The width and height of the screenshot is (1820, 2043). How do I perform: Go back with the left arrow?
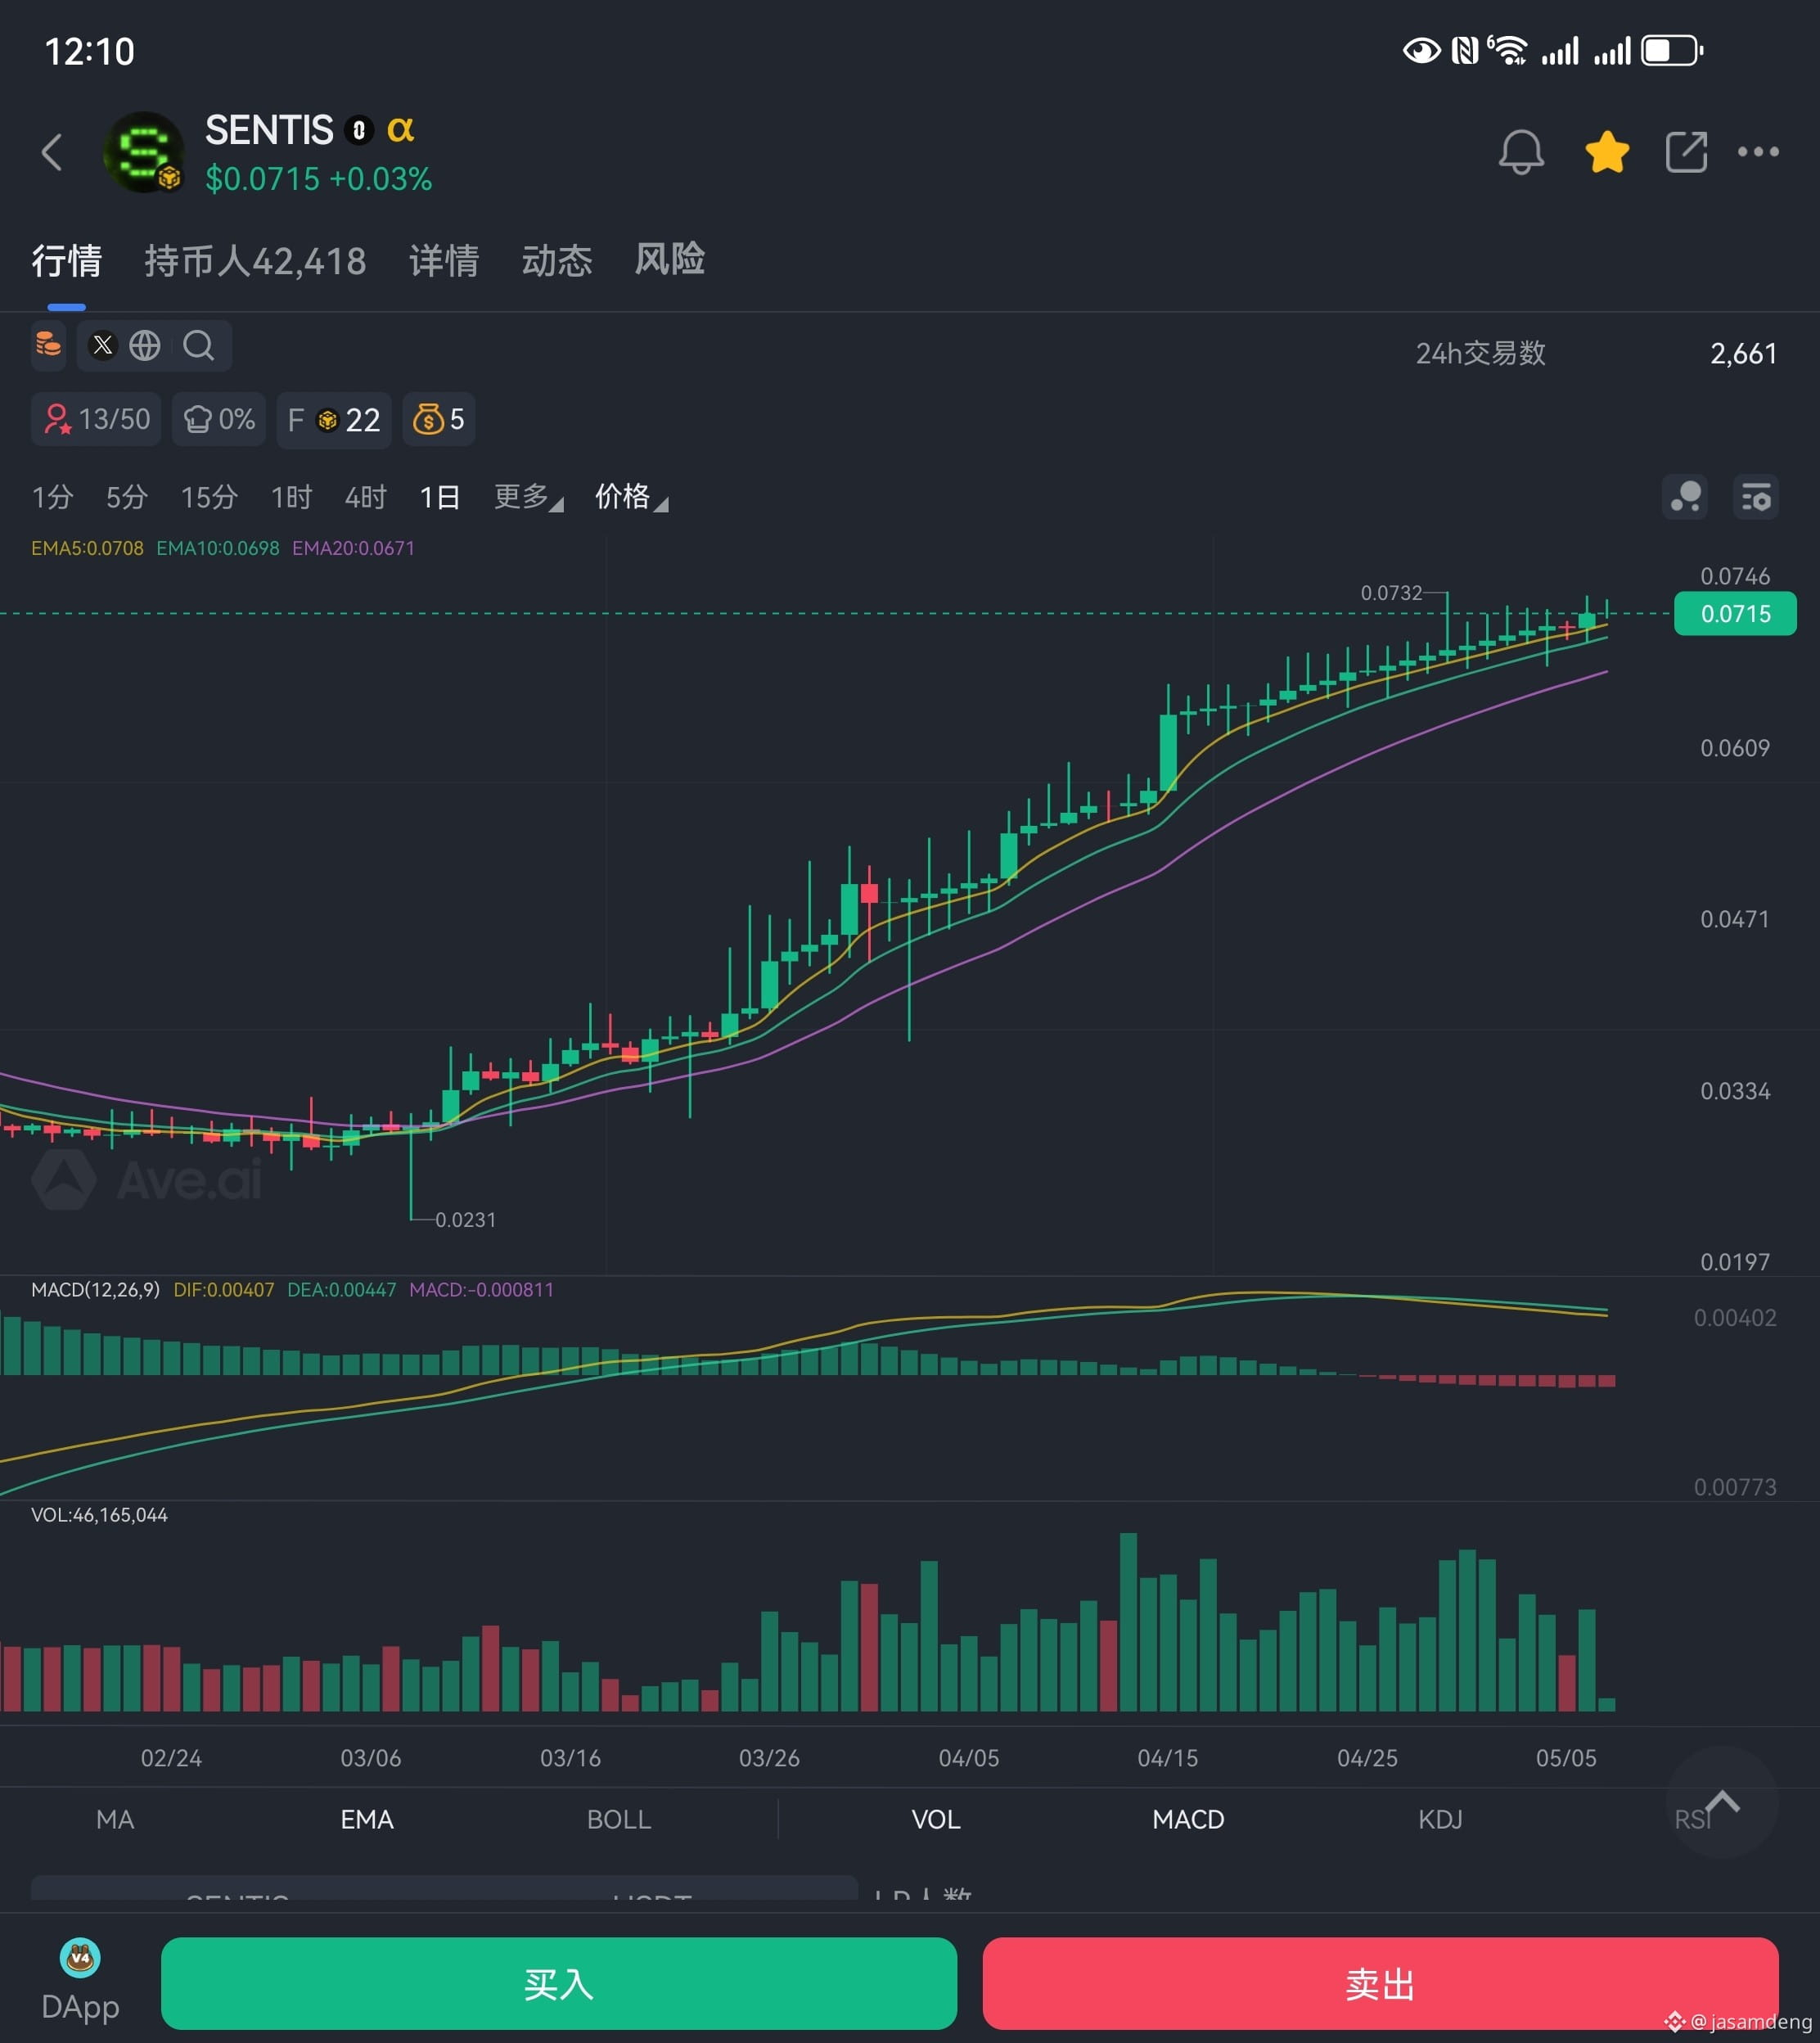coord(52,152)
